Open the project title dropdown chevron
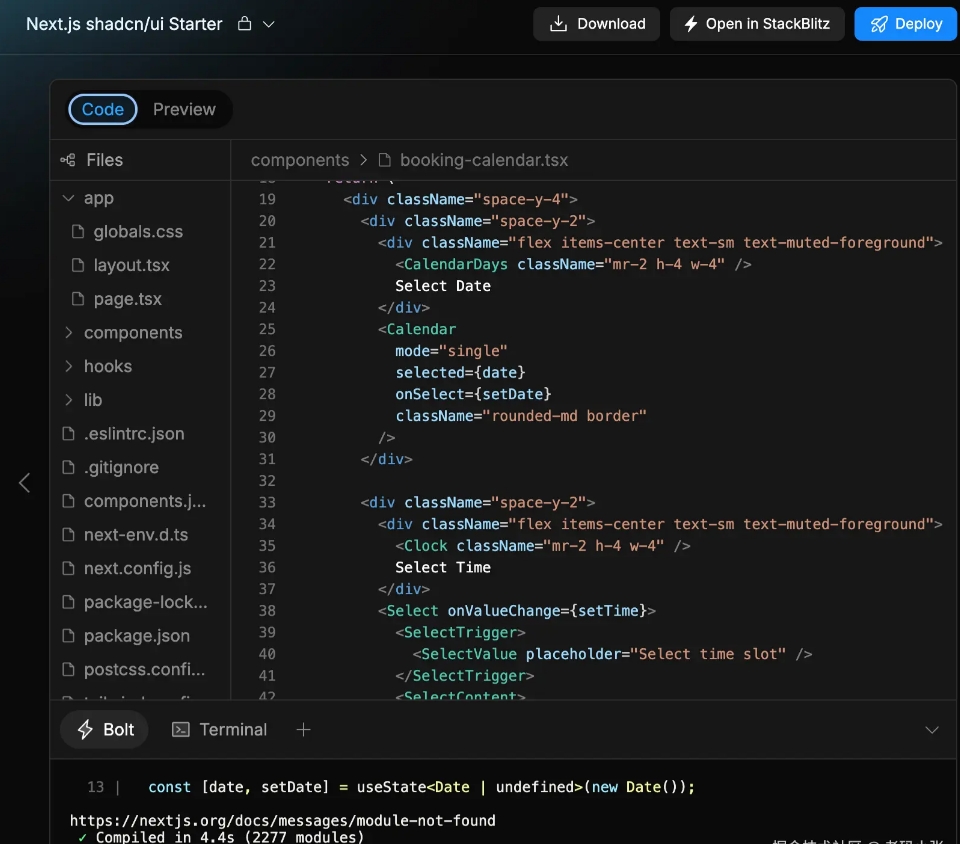The image size is (960, 844). [268, 24]
